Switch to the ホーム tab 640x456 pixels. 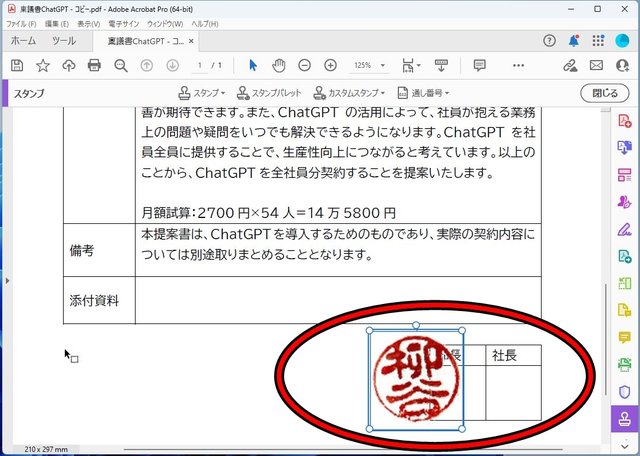[23, 41]
